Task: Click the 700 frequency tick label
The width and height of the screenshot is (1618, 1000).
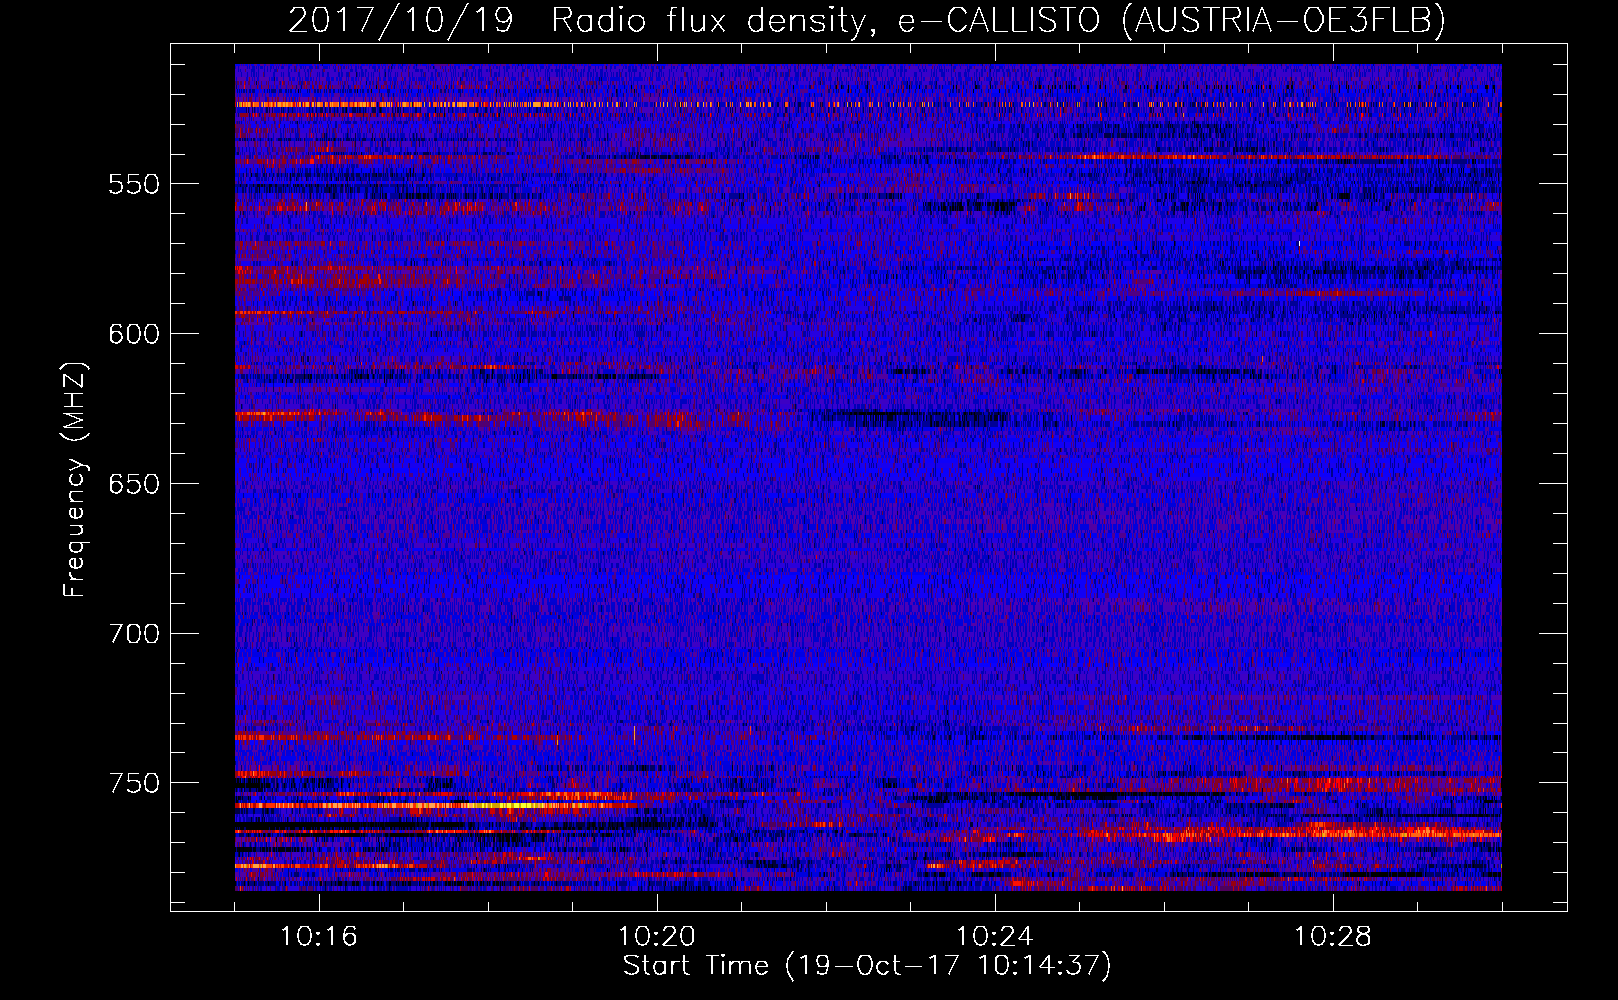Action: 134,634
